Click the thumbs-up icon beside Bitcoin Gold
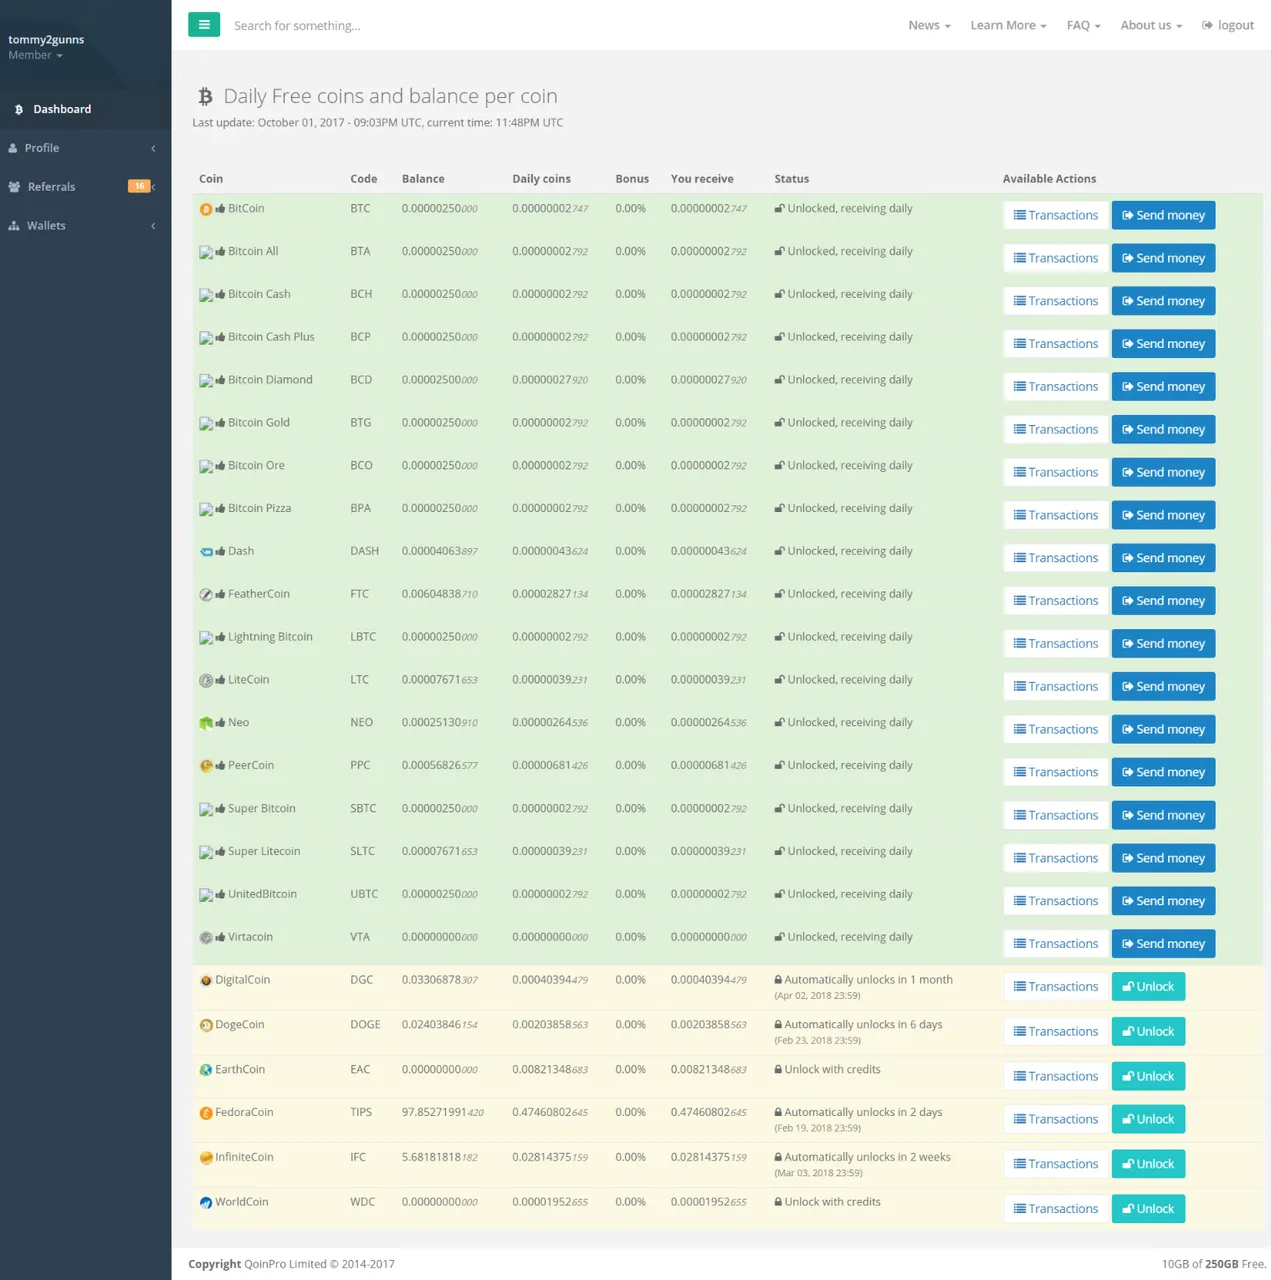The image size is (1271, 1280). tap(220, 423)
